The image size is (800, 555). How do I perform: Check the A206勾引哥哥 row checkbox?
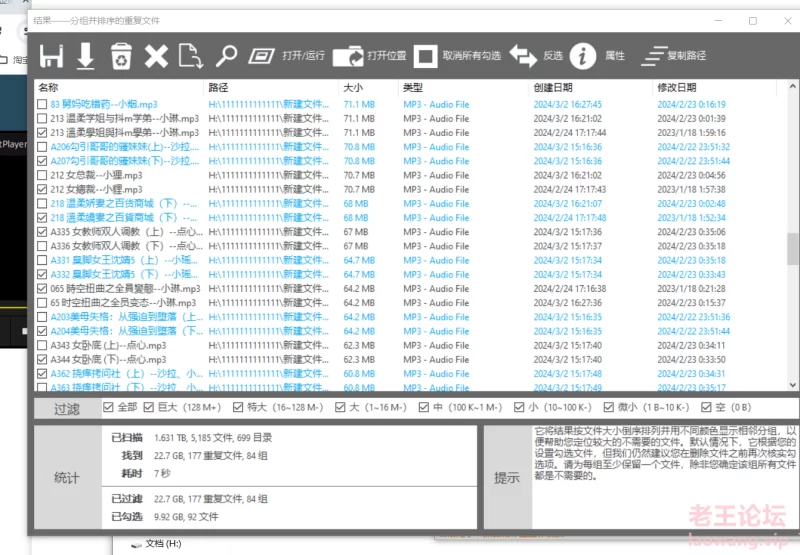coord(42,147)
